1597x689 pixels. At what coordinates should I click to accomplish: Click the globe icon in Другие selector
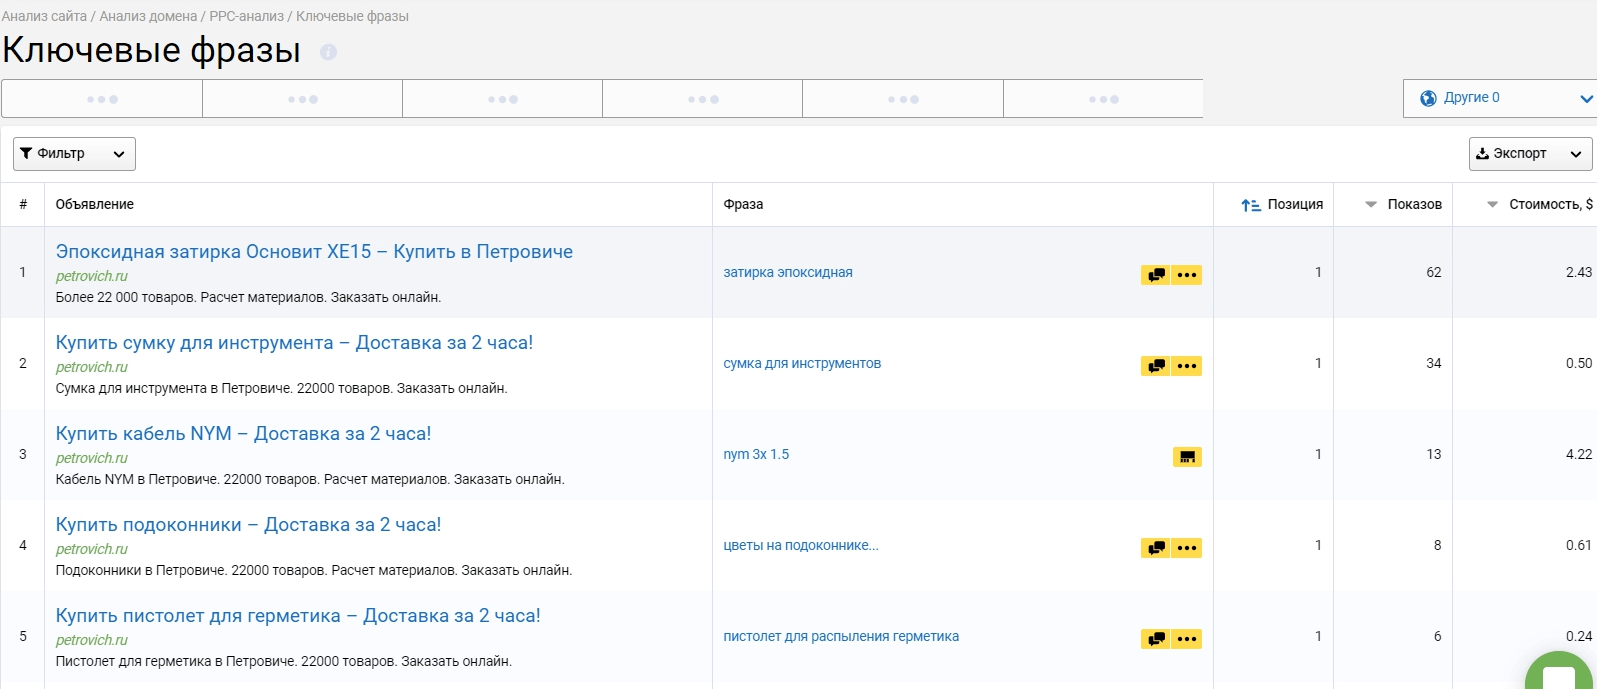click(1428, 98)
